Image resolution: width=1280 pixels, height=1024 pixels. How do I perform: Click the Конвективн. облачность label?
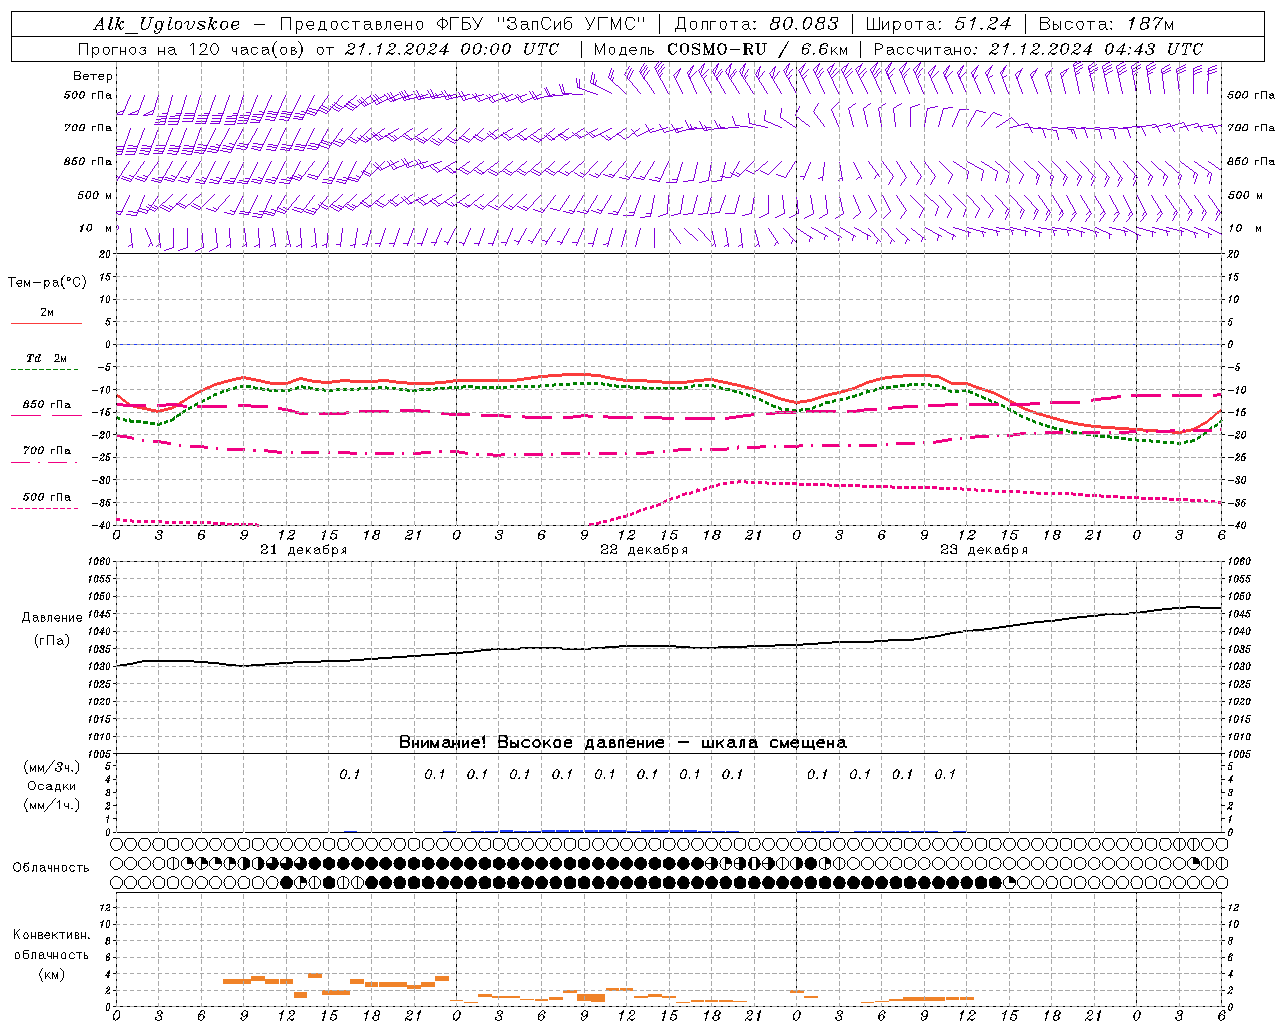click(x=51, y=945)
